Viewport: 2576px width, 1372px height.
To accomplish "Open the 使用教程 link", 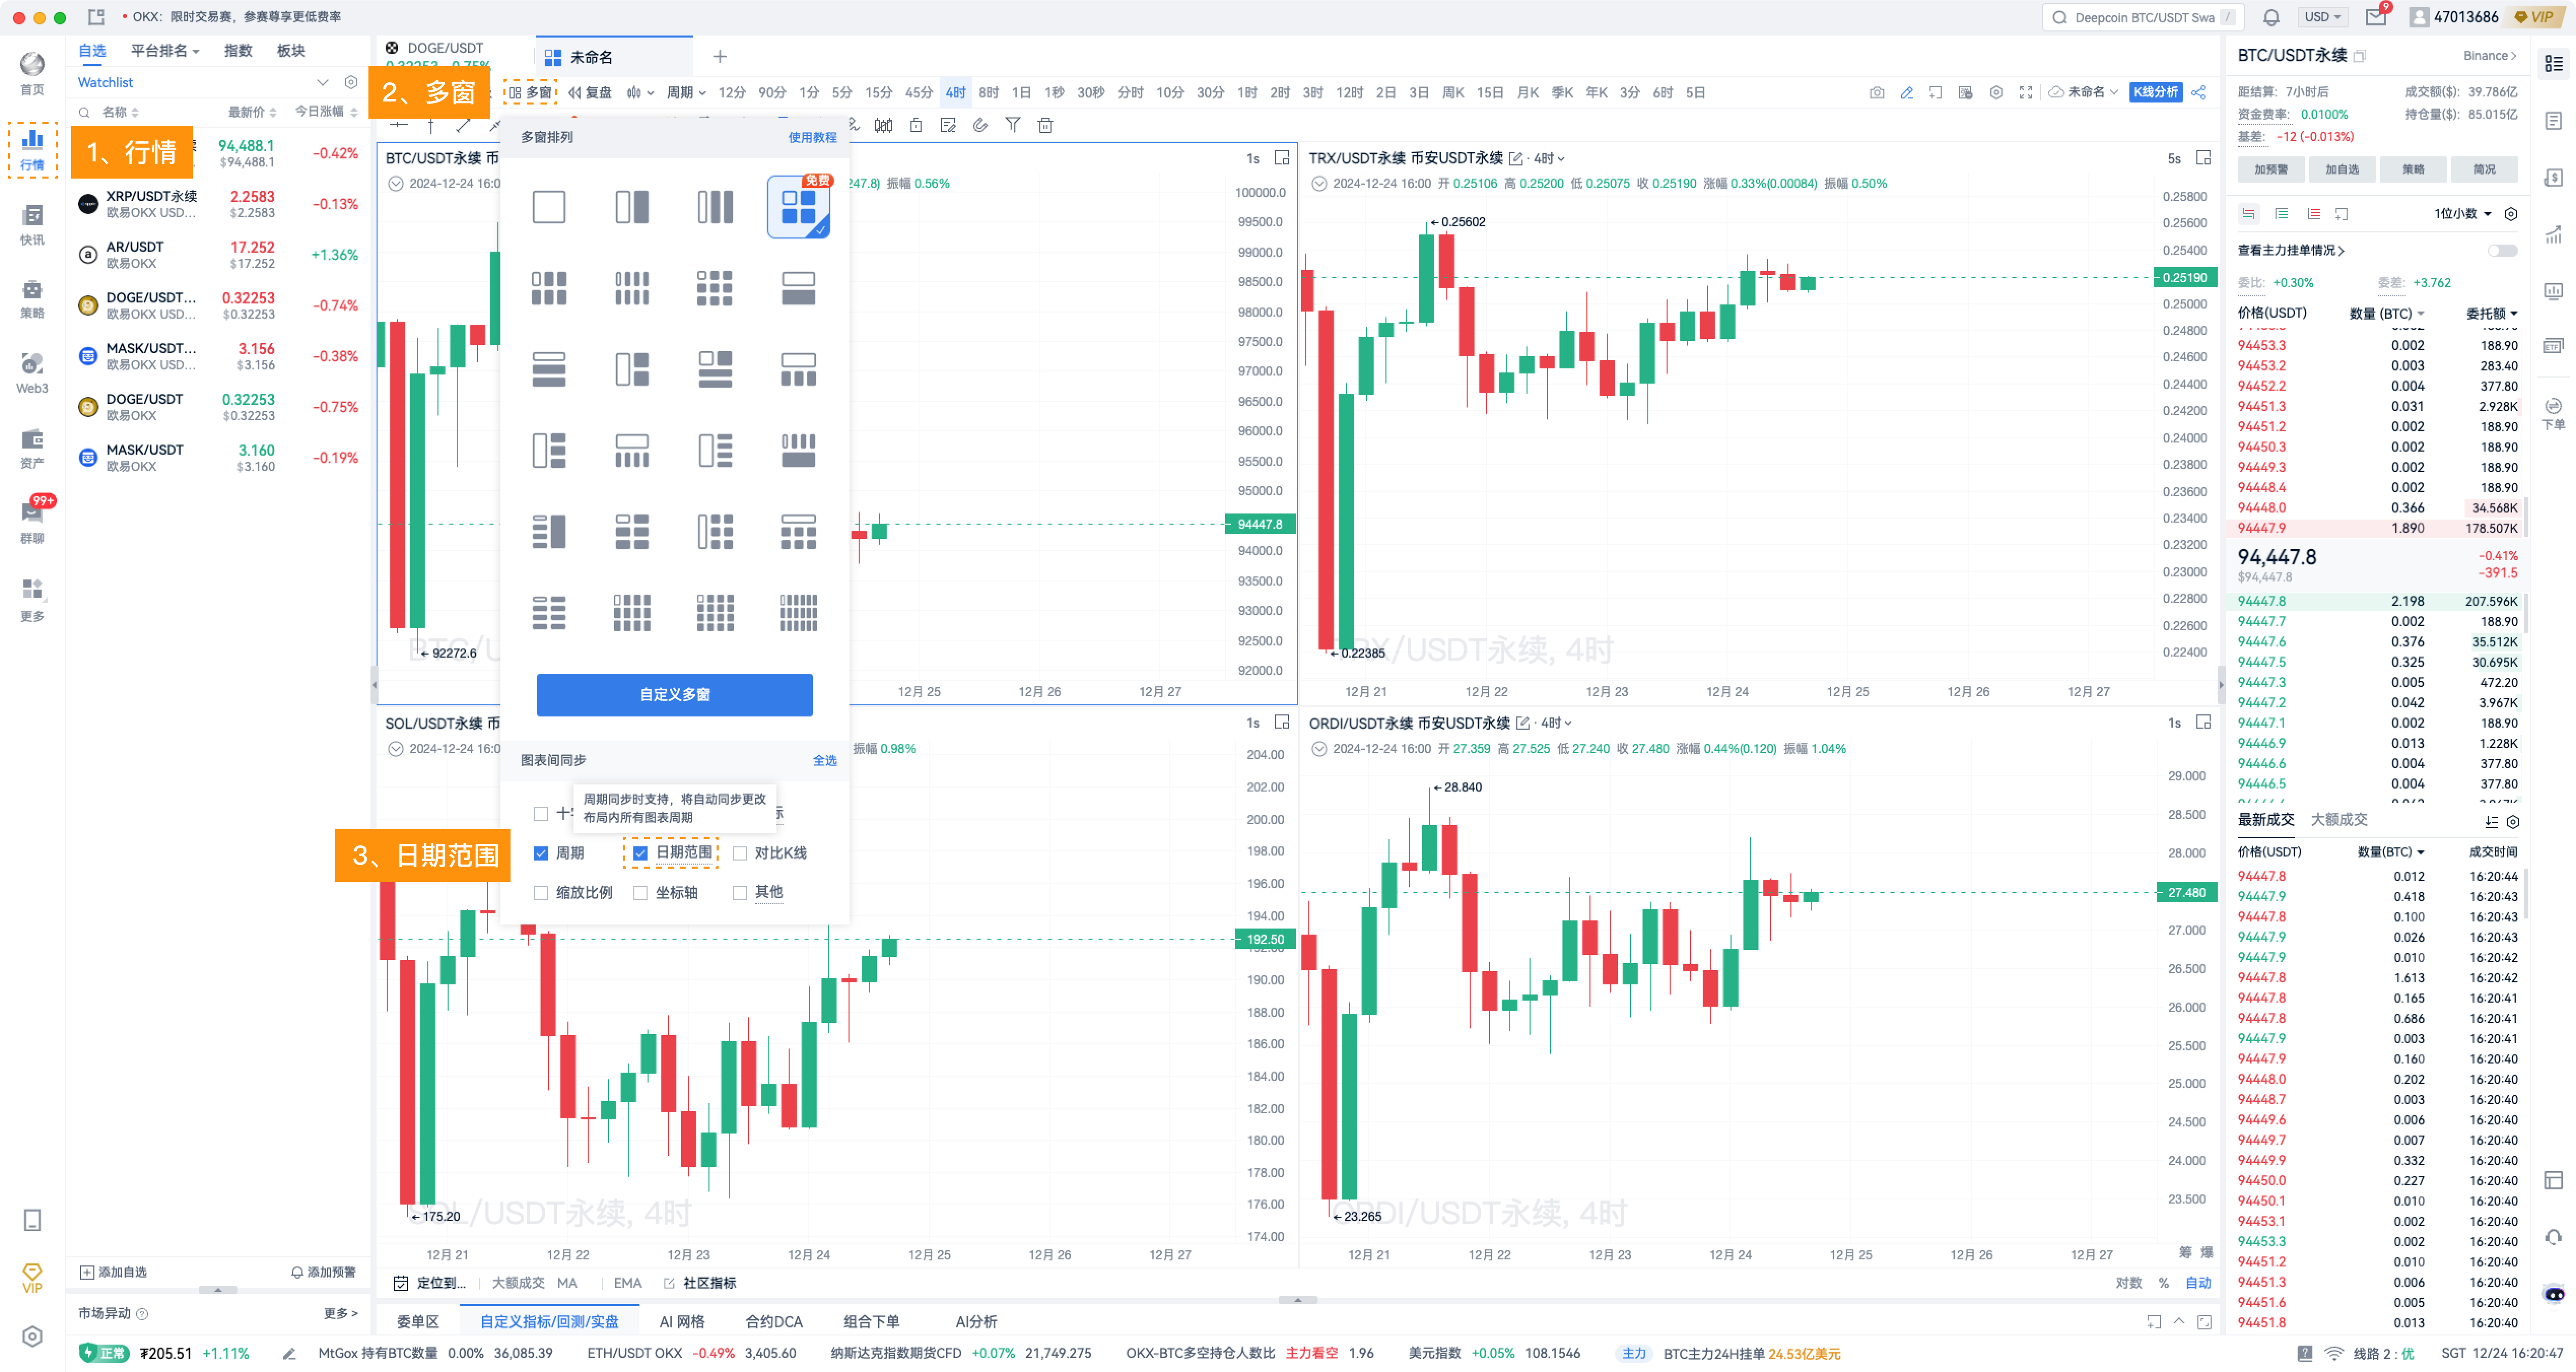I will coord(812,137).
